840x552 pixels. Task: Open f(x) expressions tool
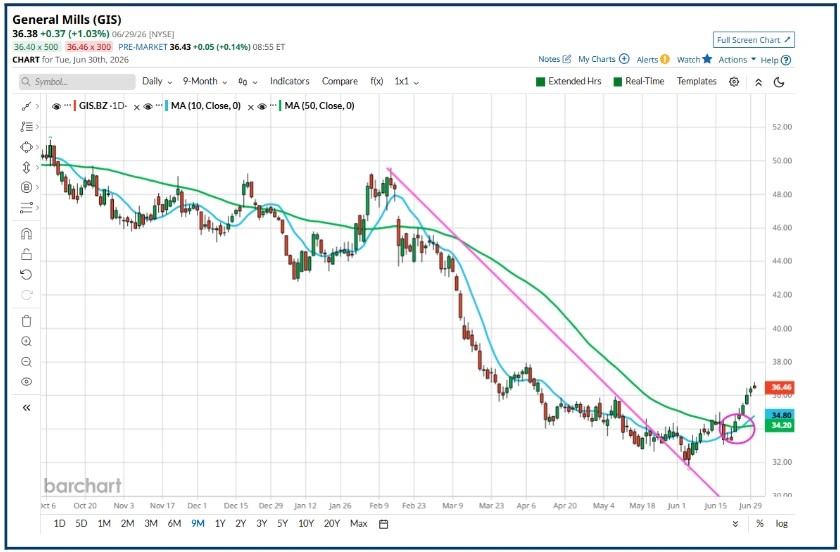(377, 81)
